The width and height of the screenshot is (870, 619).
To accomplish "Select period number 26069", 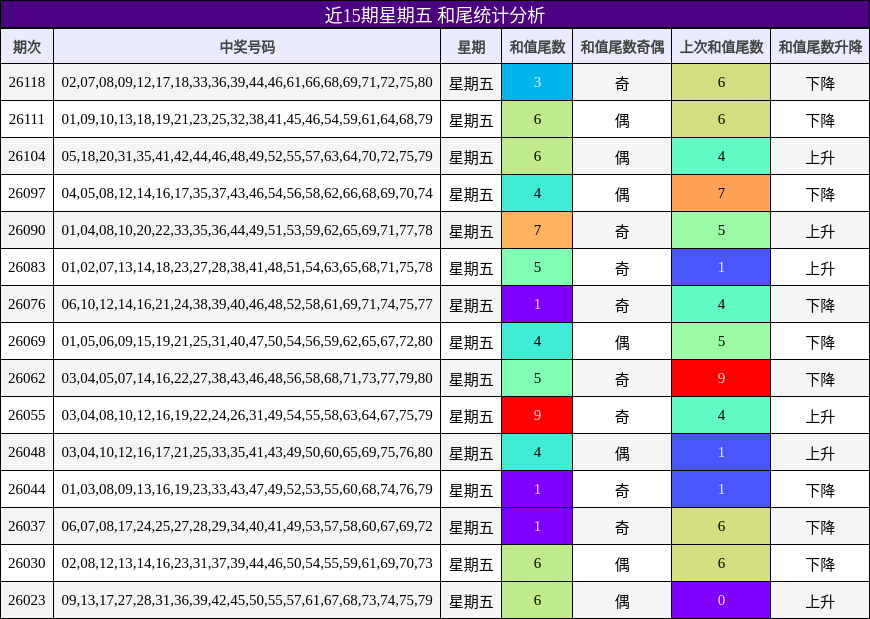I will [27, 341].
